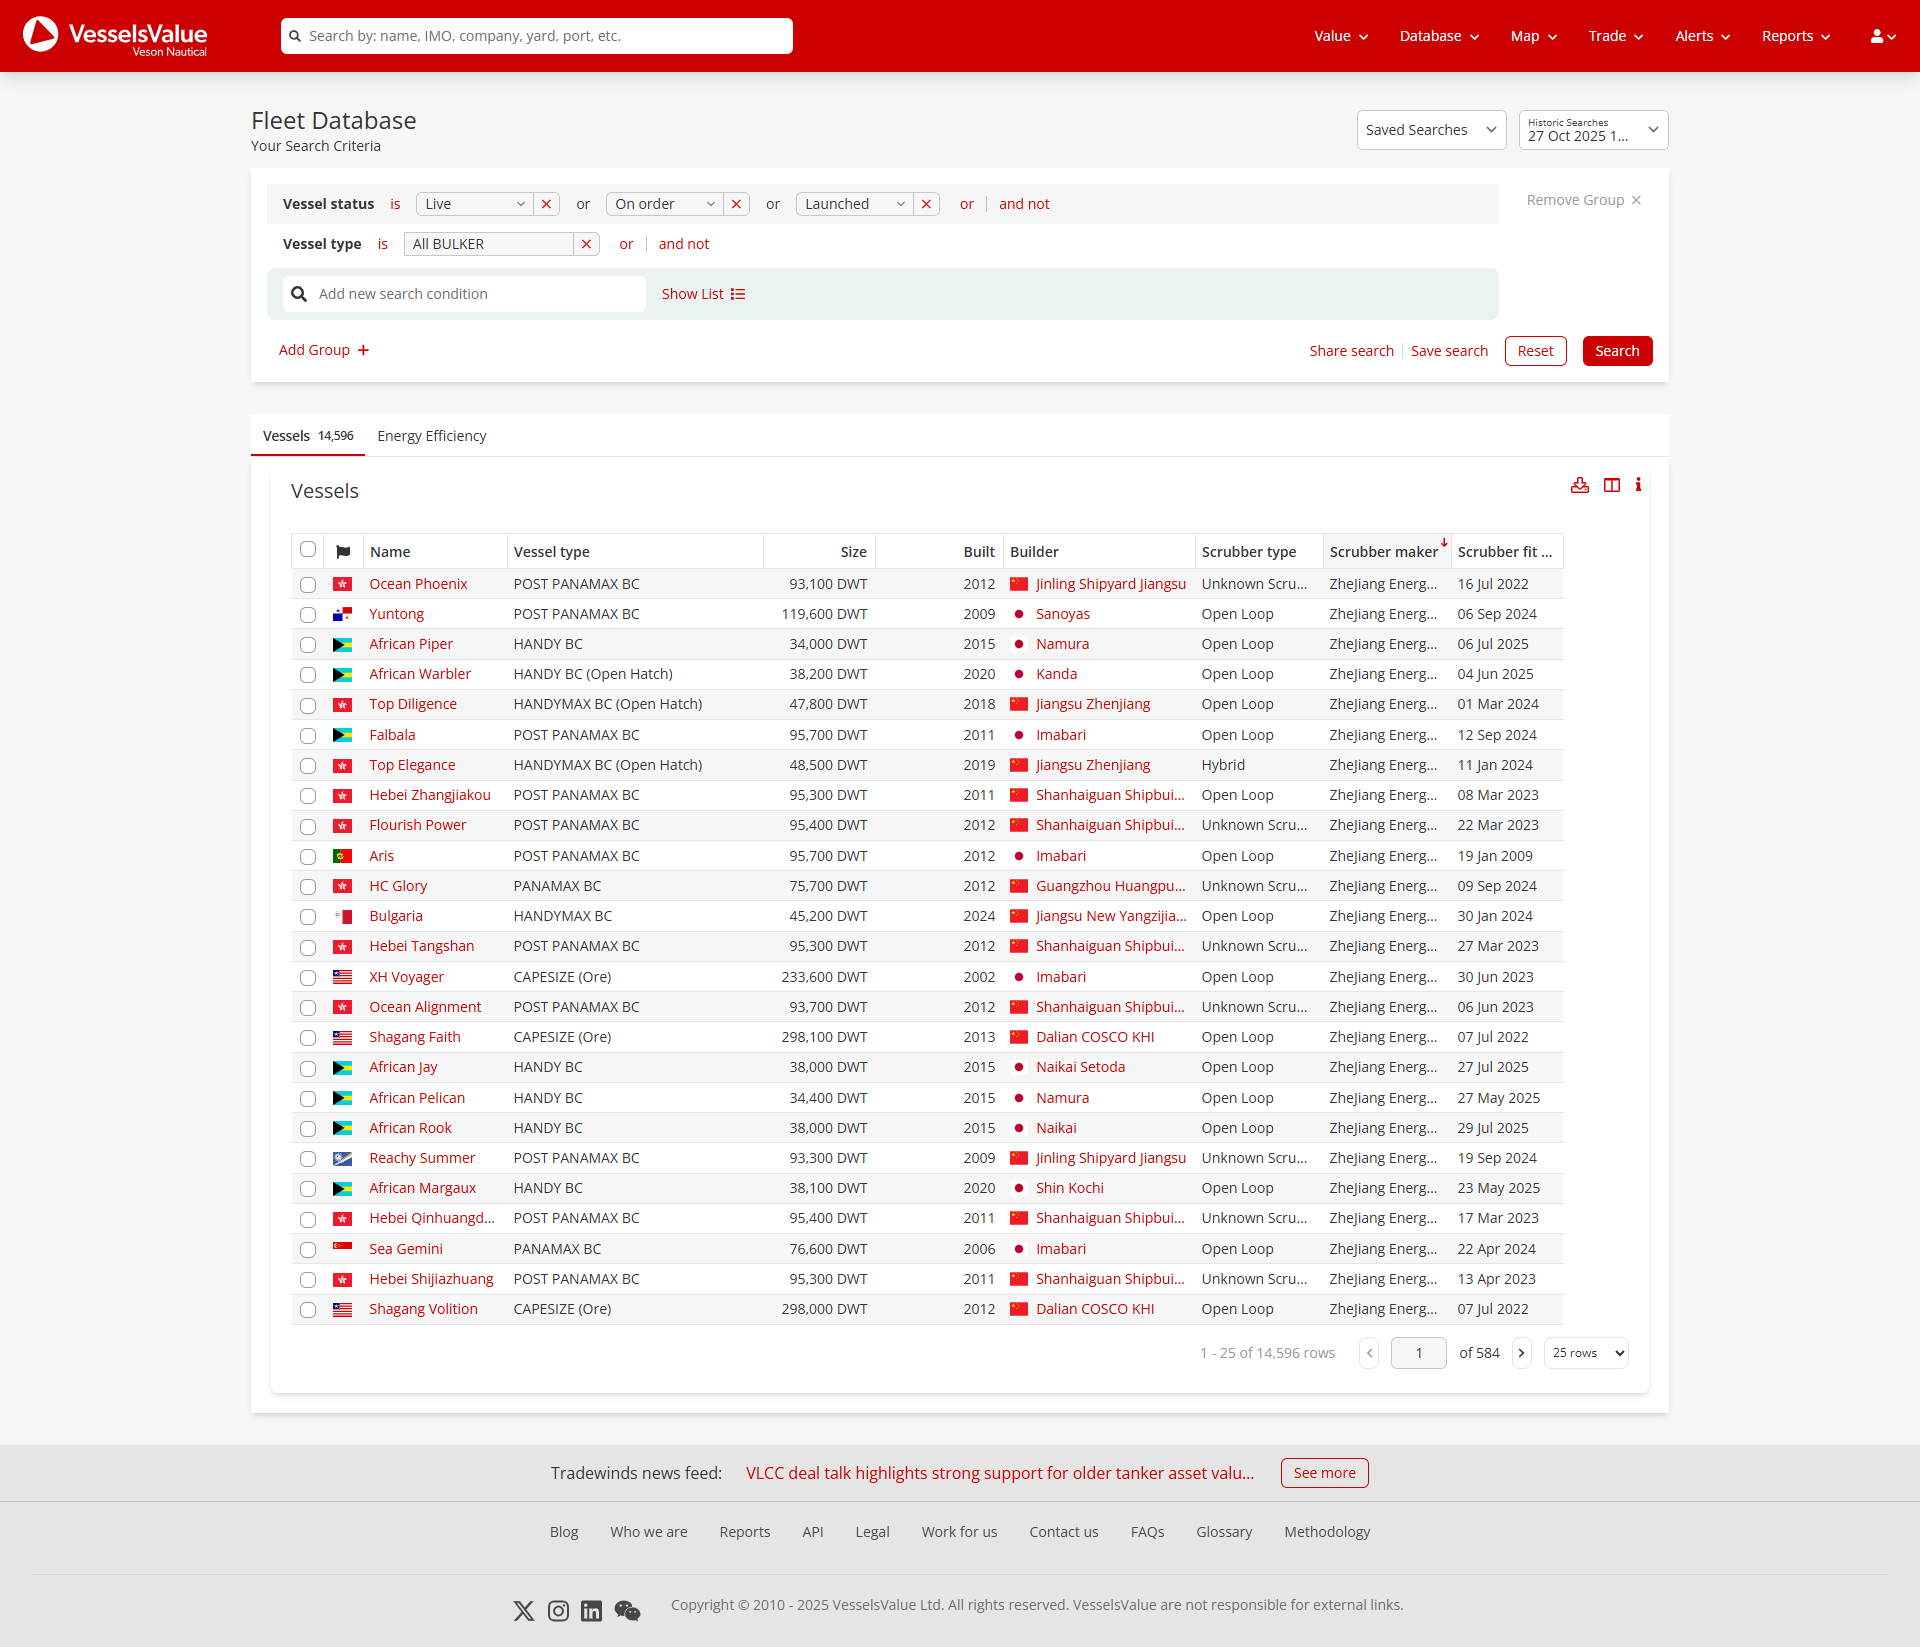Select the checkbox for Ocean Phoenix row

click(x=307, y=585)
